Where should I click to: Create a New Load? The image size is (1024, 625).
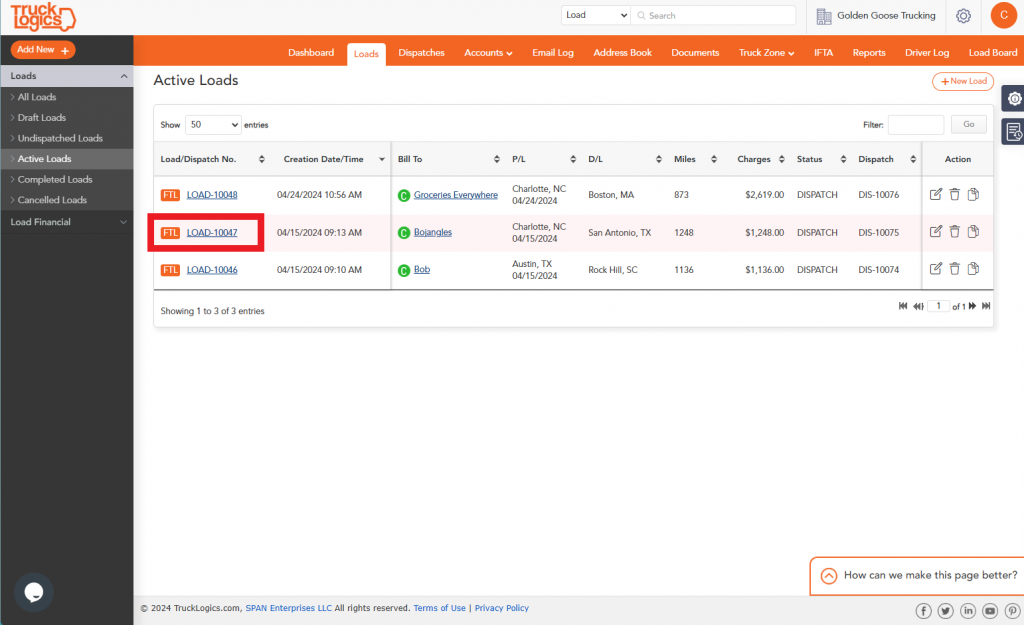pos(963,81)
